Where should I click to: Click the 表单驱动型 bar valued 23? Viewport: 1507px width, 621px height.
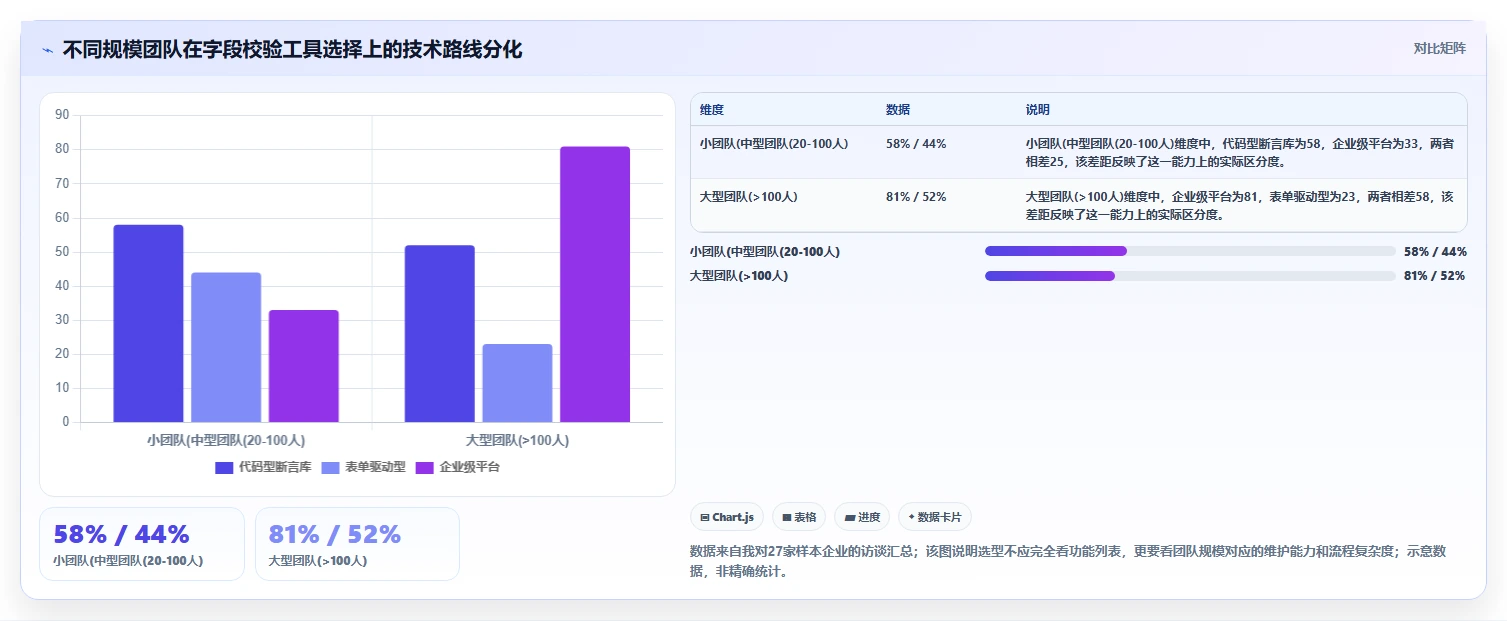pyautogui.click(x=517, y=383)
